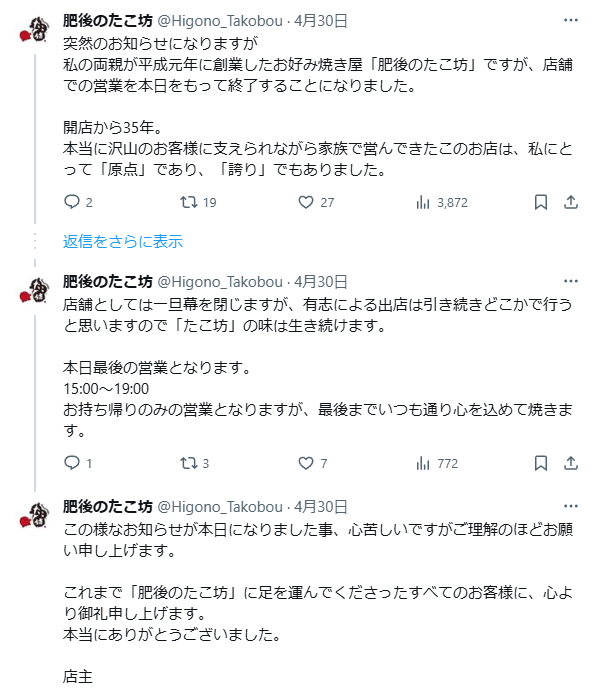The image size is (597, 696).
Task: Retweet the second tweet with 3 retweets
Action: 194,463
